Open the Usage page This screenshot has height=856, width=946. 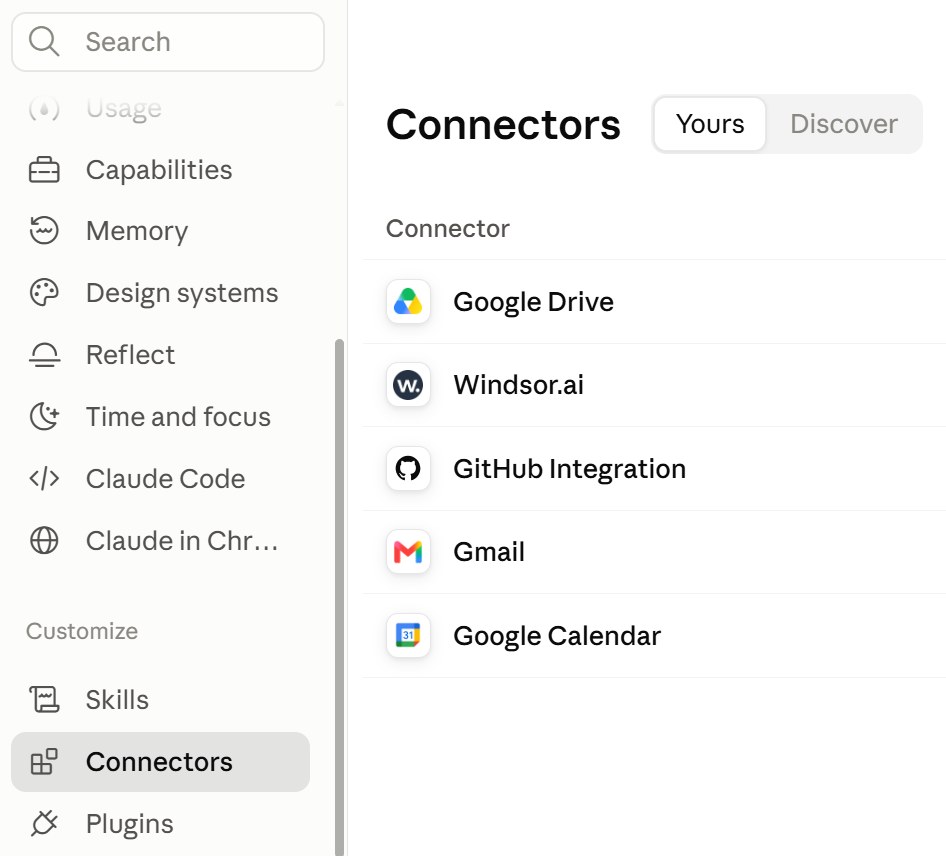coord(160,109)
